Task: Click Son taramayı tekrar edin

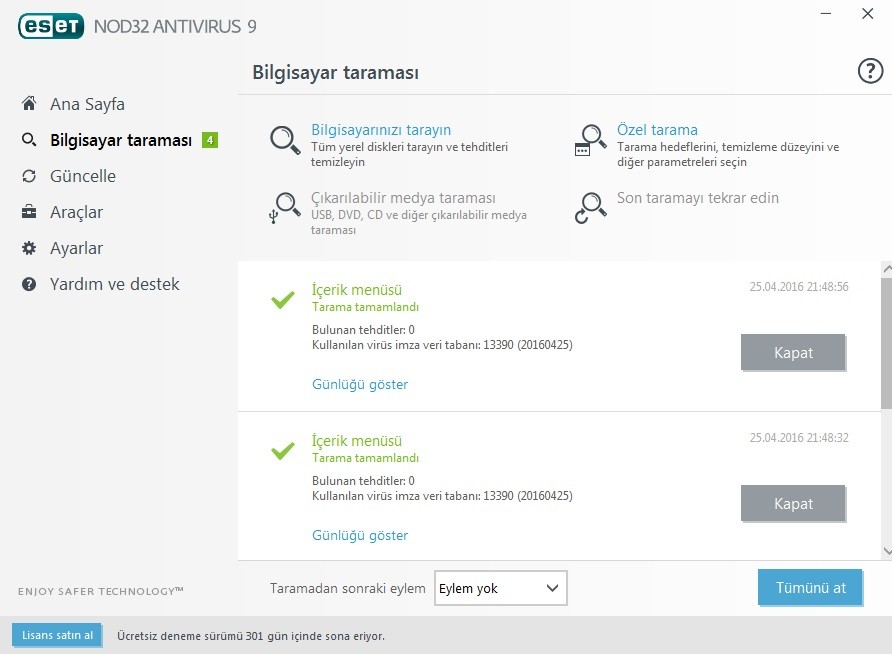Action: coord(697,198)
